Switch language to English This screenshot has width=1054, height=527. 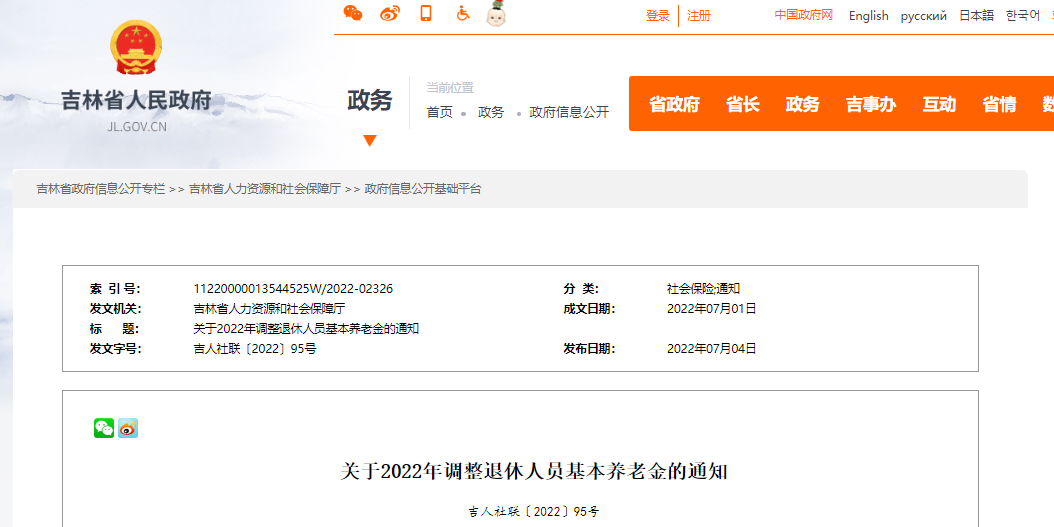pyautogui.click(x=868, y=15)
